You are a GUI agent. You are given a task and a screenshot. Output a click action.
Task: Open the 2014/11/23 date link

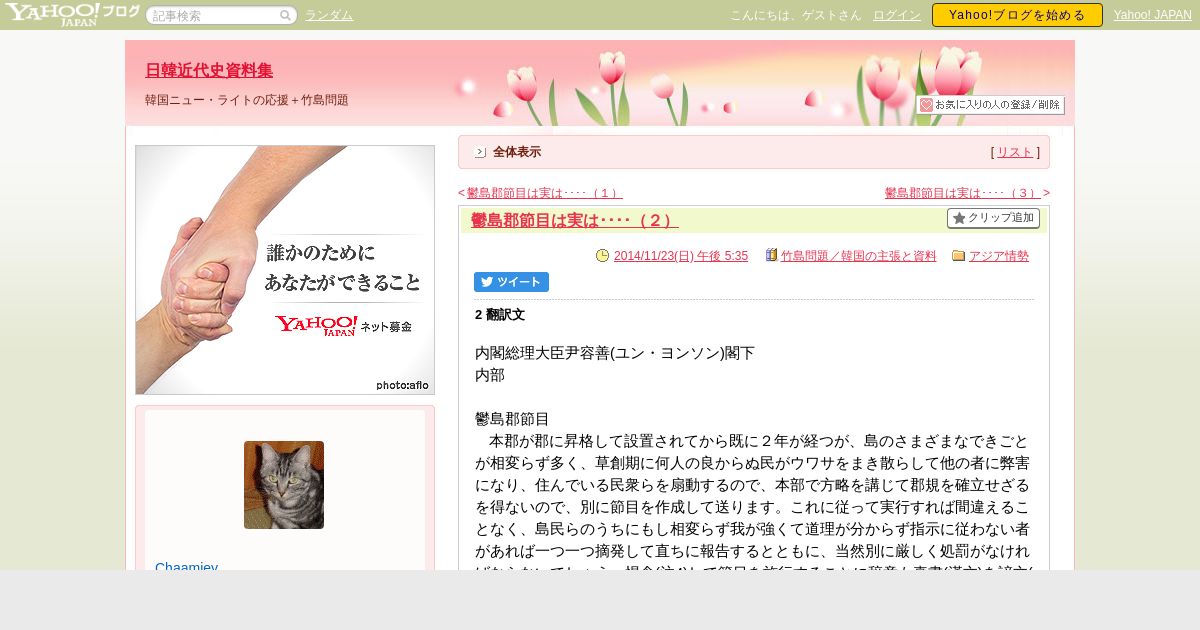tap(681, 256)
